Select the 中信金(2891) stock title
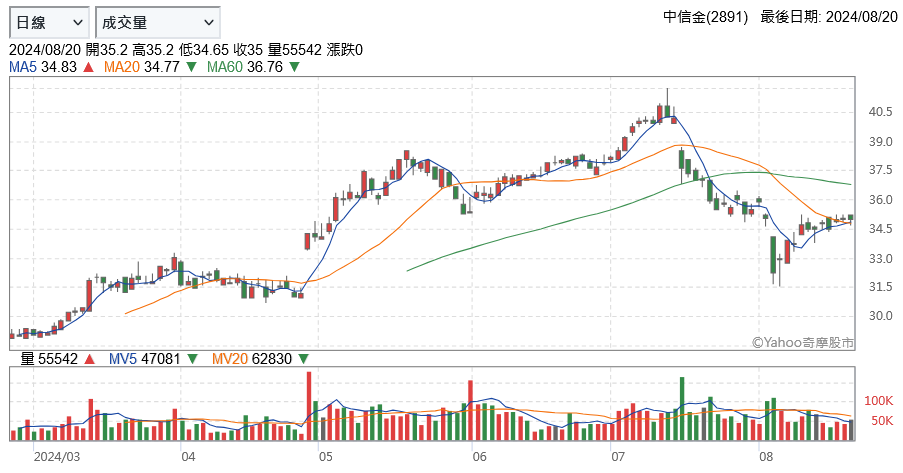The width and height of the screenshot is (903, 473). 705,17
